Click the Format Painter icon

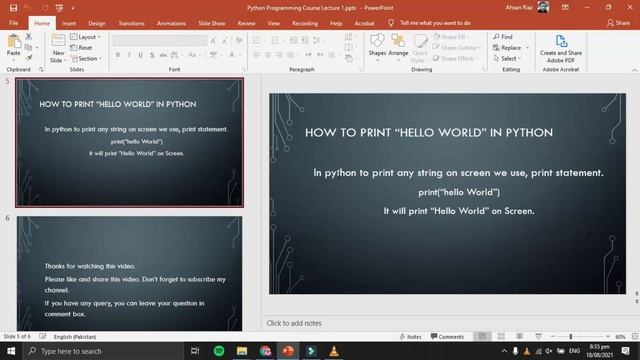pos(29,58)
